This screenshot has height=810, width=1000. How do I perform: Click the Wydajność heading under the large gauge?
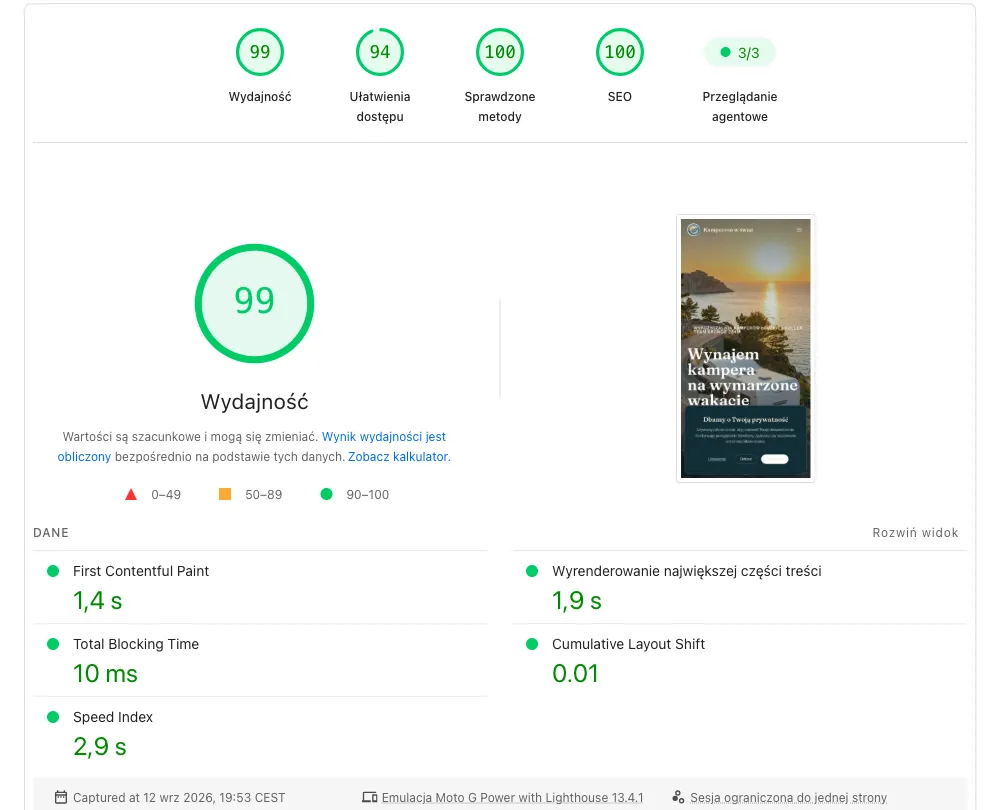254,402
